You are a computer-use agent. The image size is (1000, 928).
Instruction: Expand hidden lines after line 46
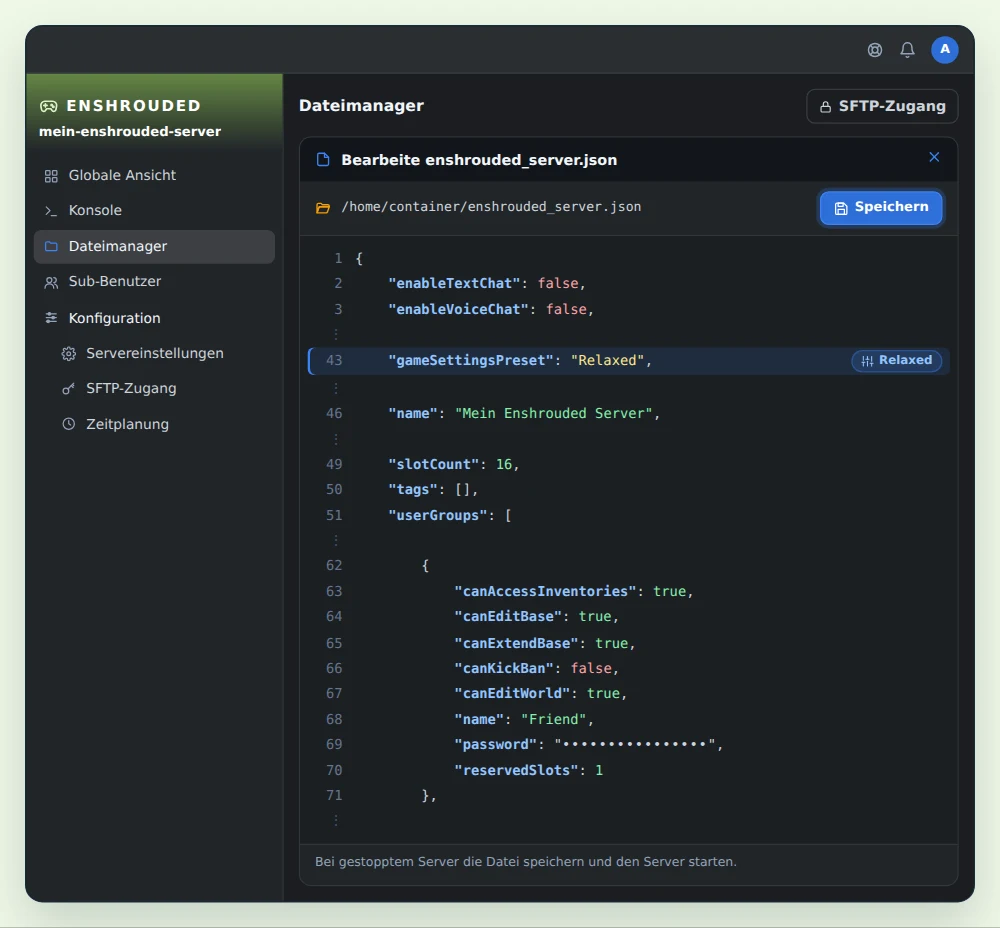coord(335,439)
